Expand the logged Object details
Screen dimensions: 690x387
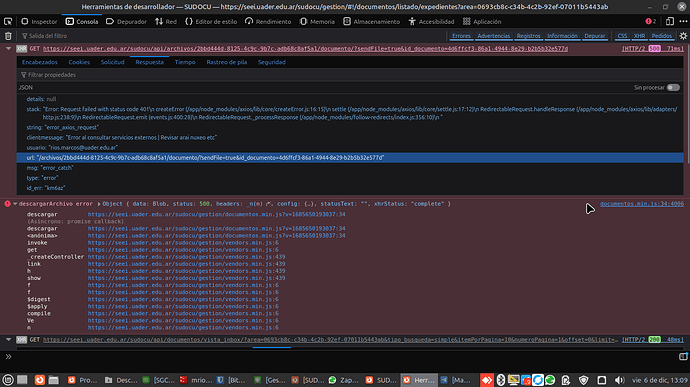coord(99,204)
